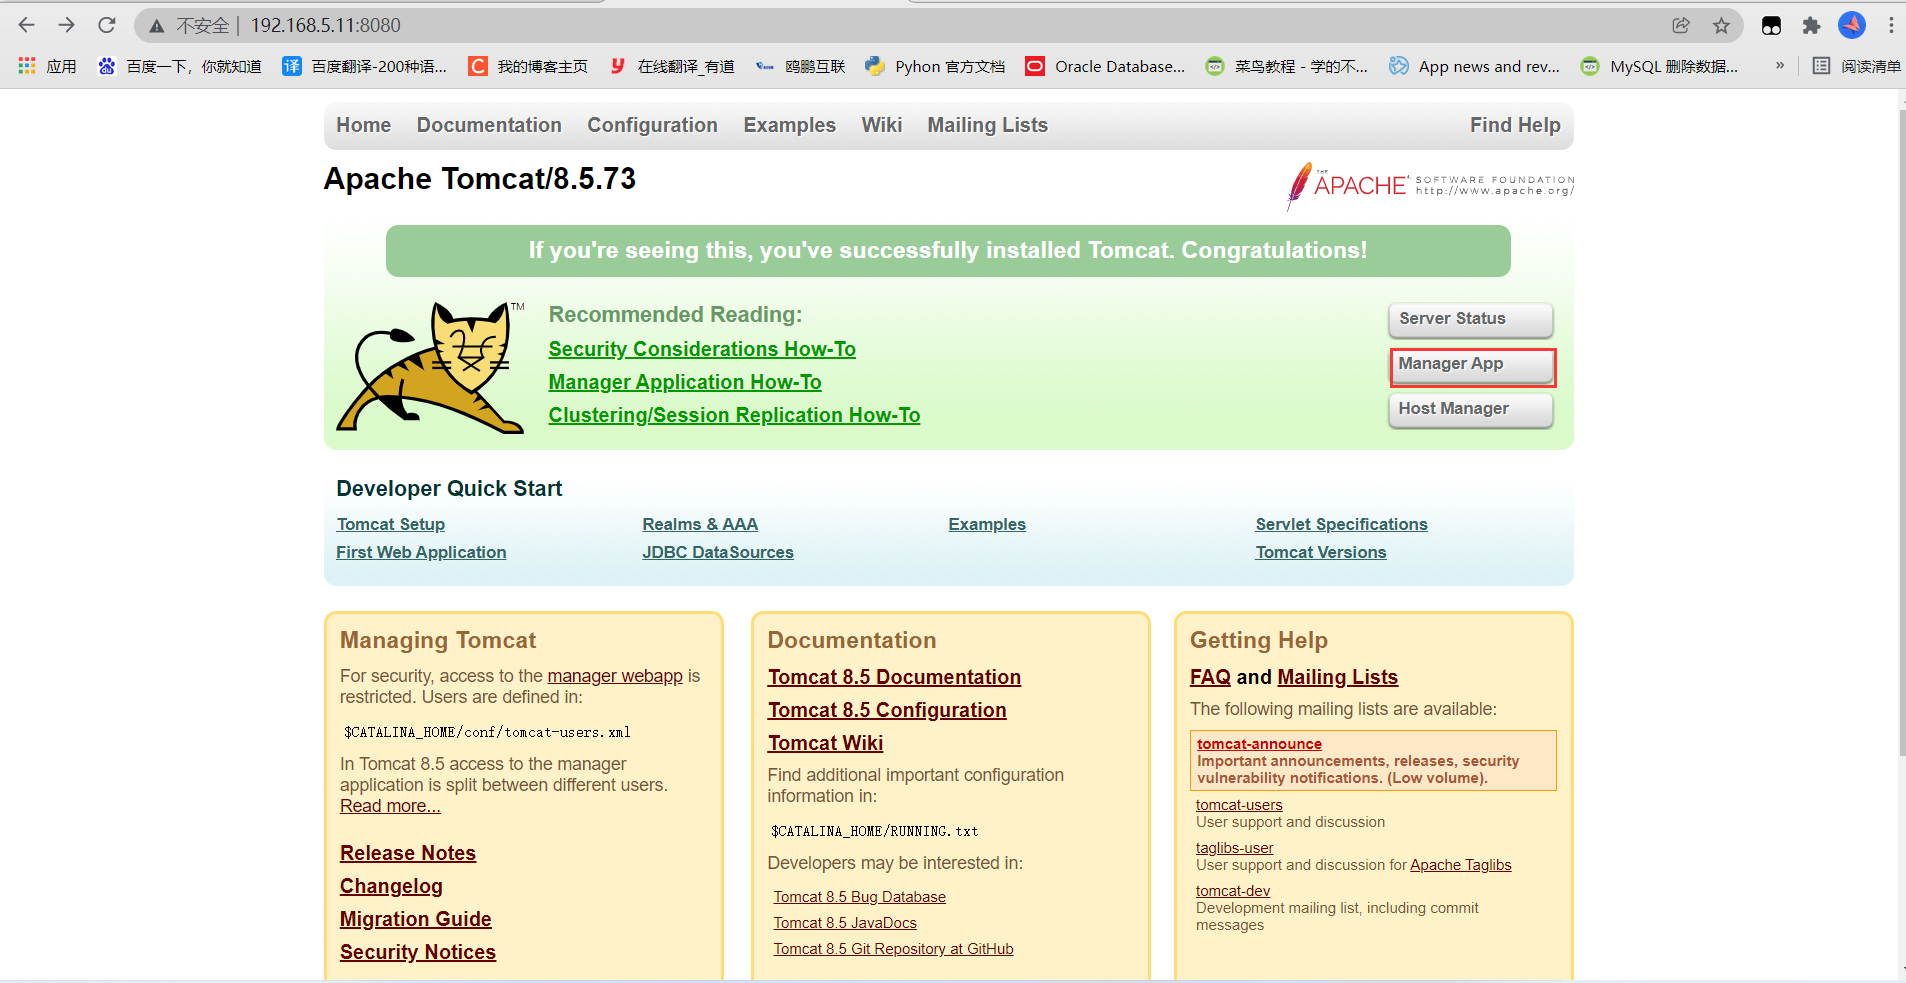
Task: Click the browser back arrow
Action: pyautogui.click(x=27, y=25)
